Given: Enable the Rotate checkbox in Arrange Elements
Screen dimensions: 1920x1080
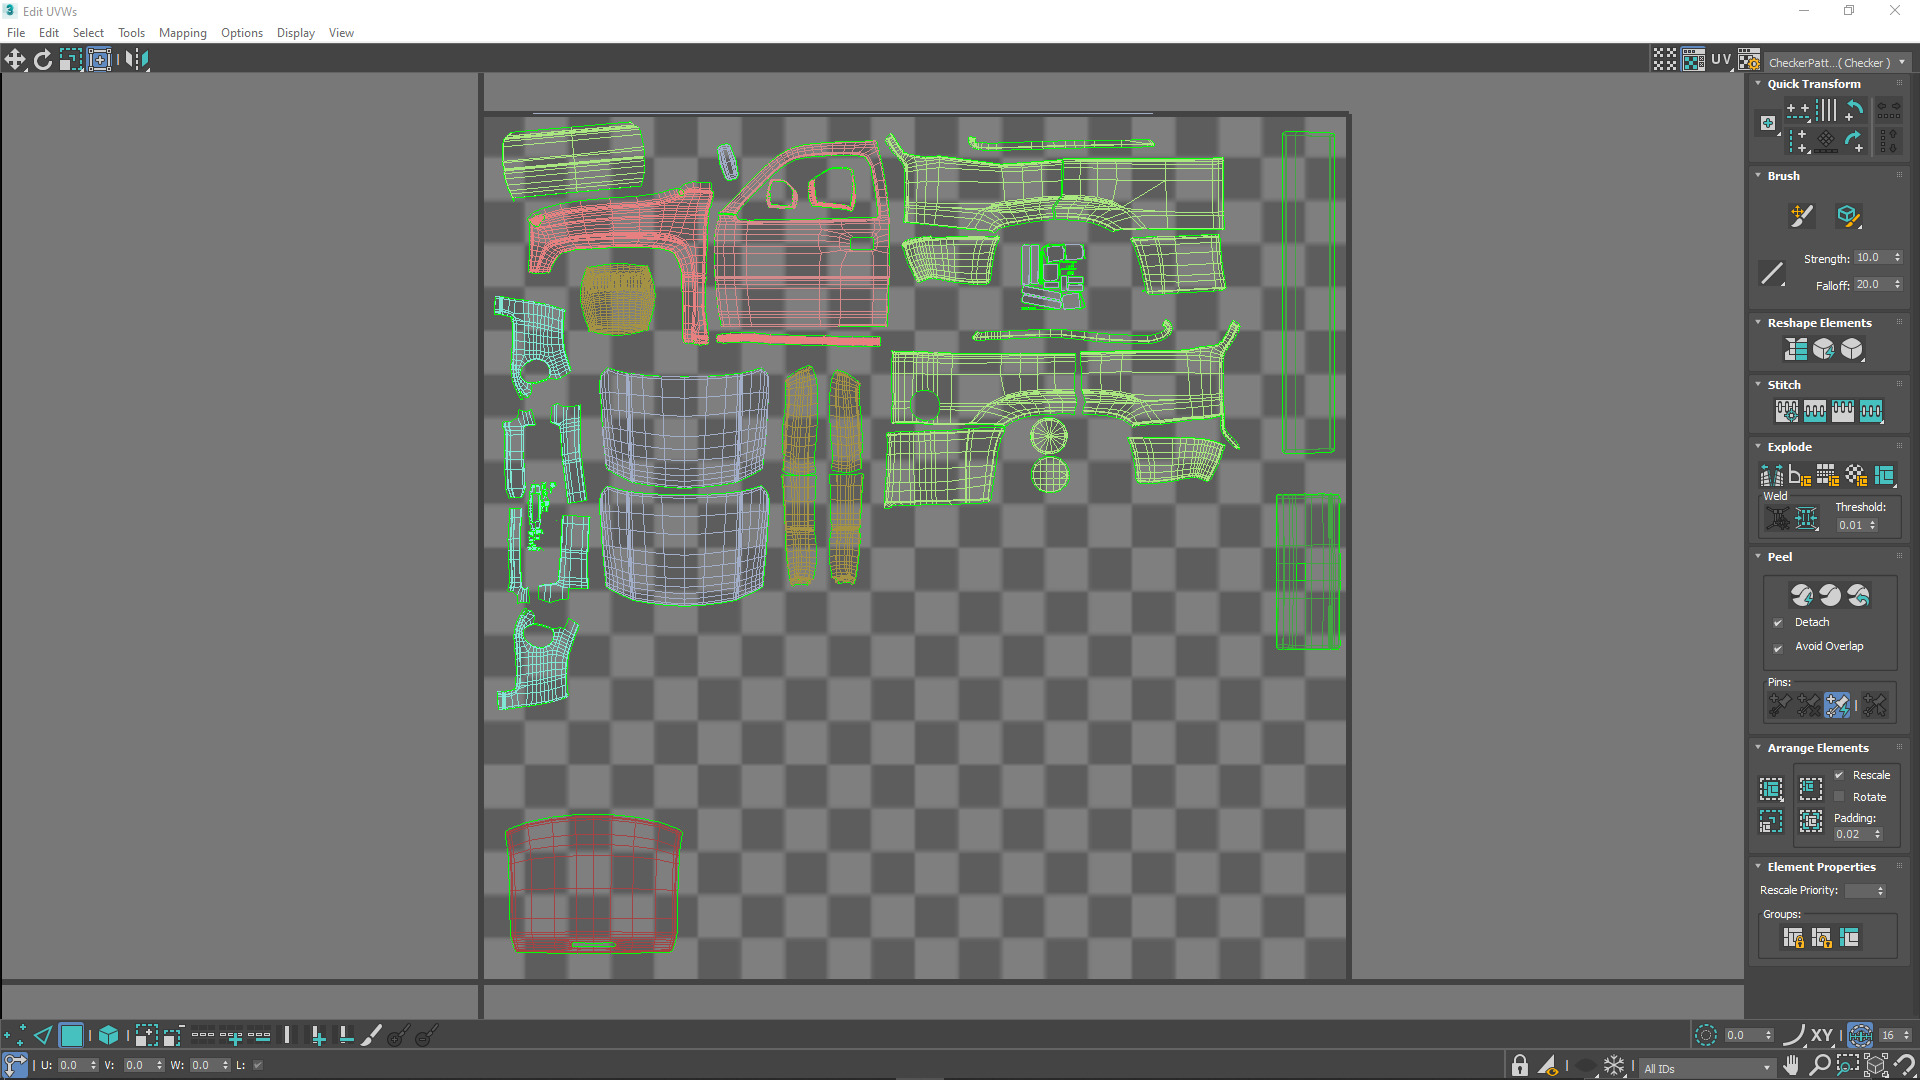Looking at the screenshot, I should (x=1839, y=797).
